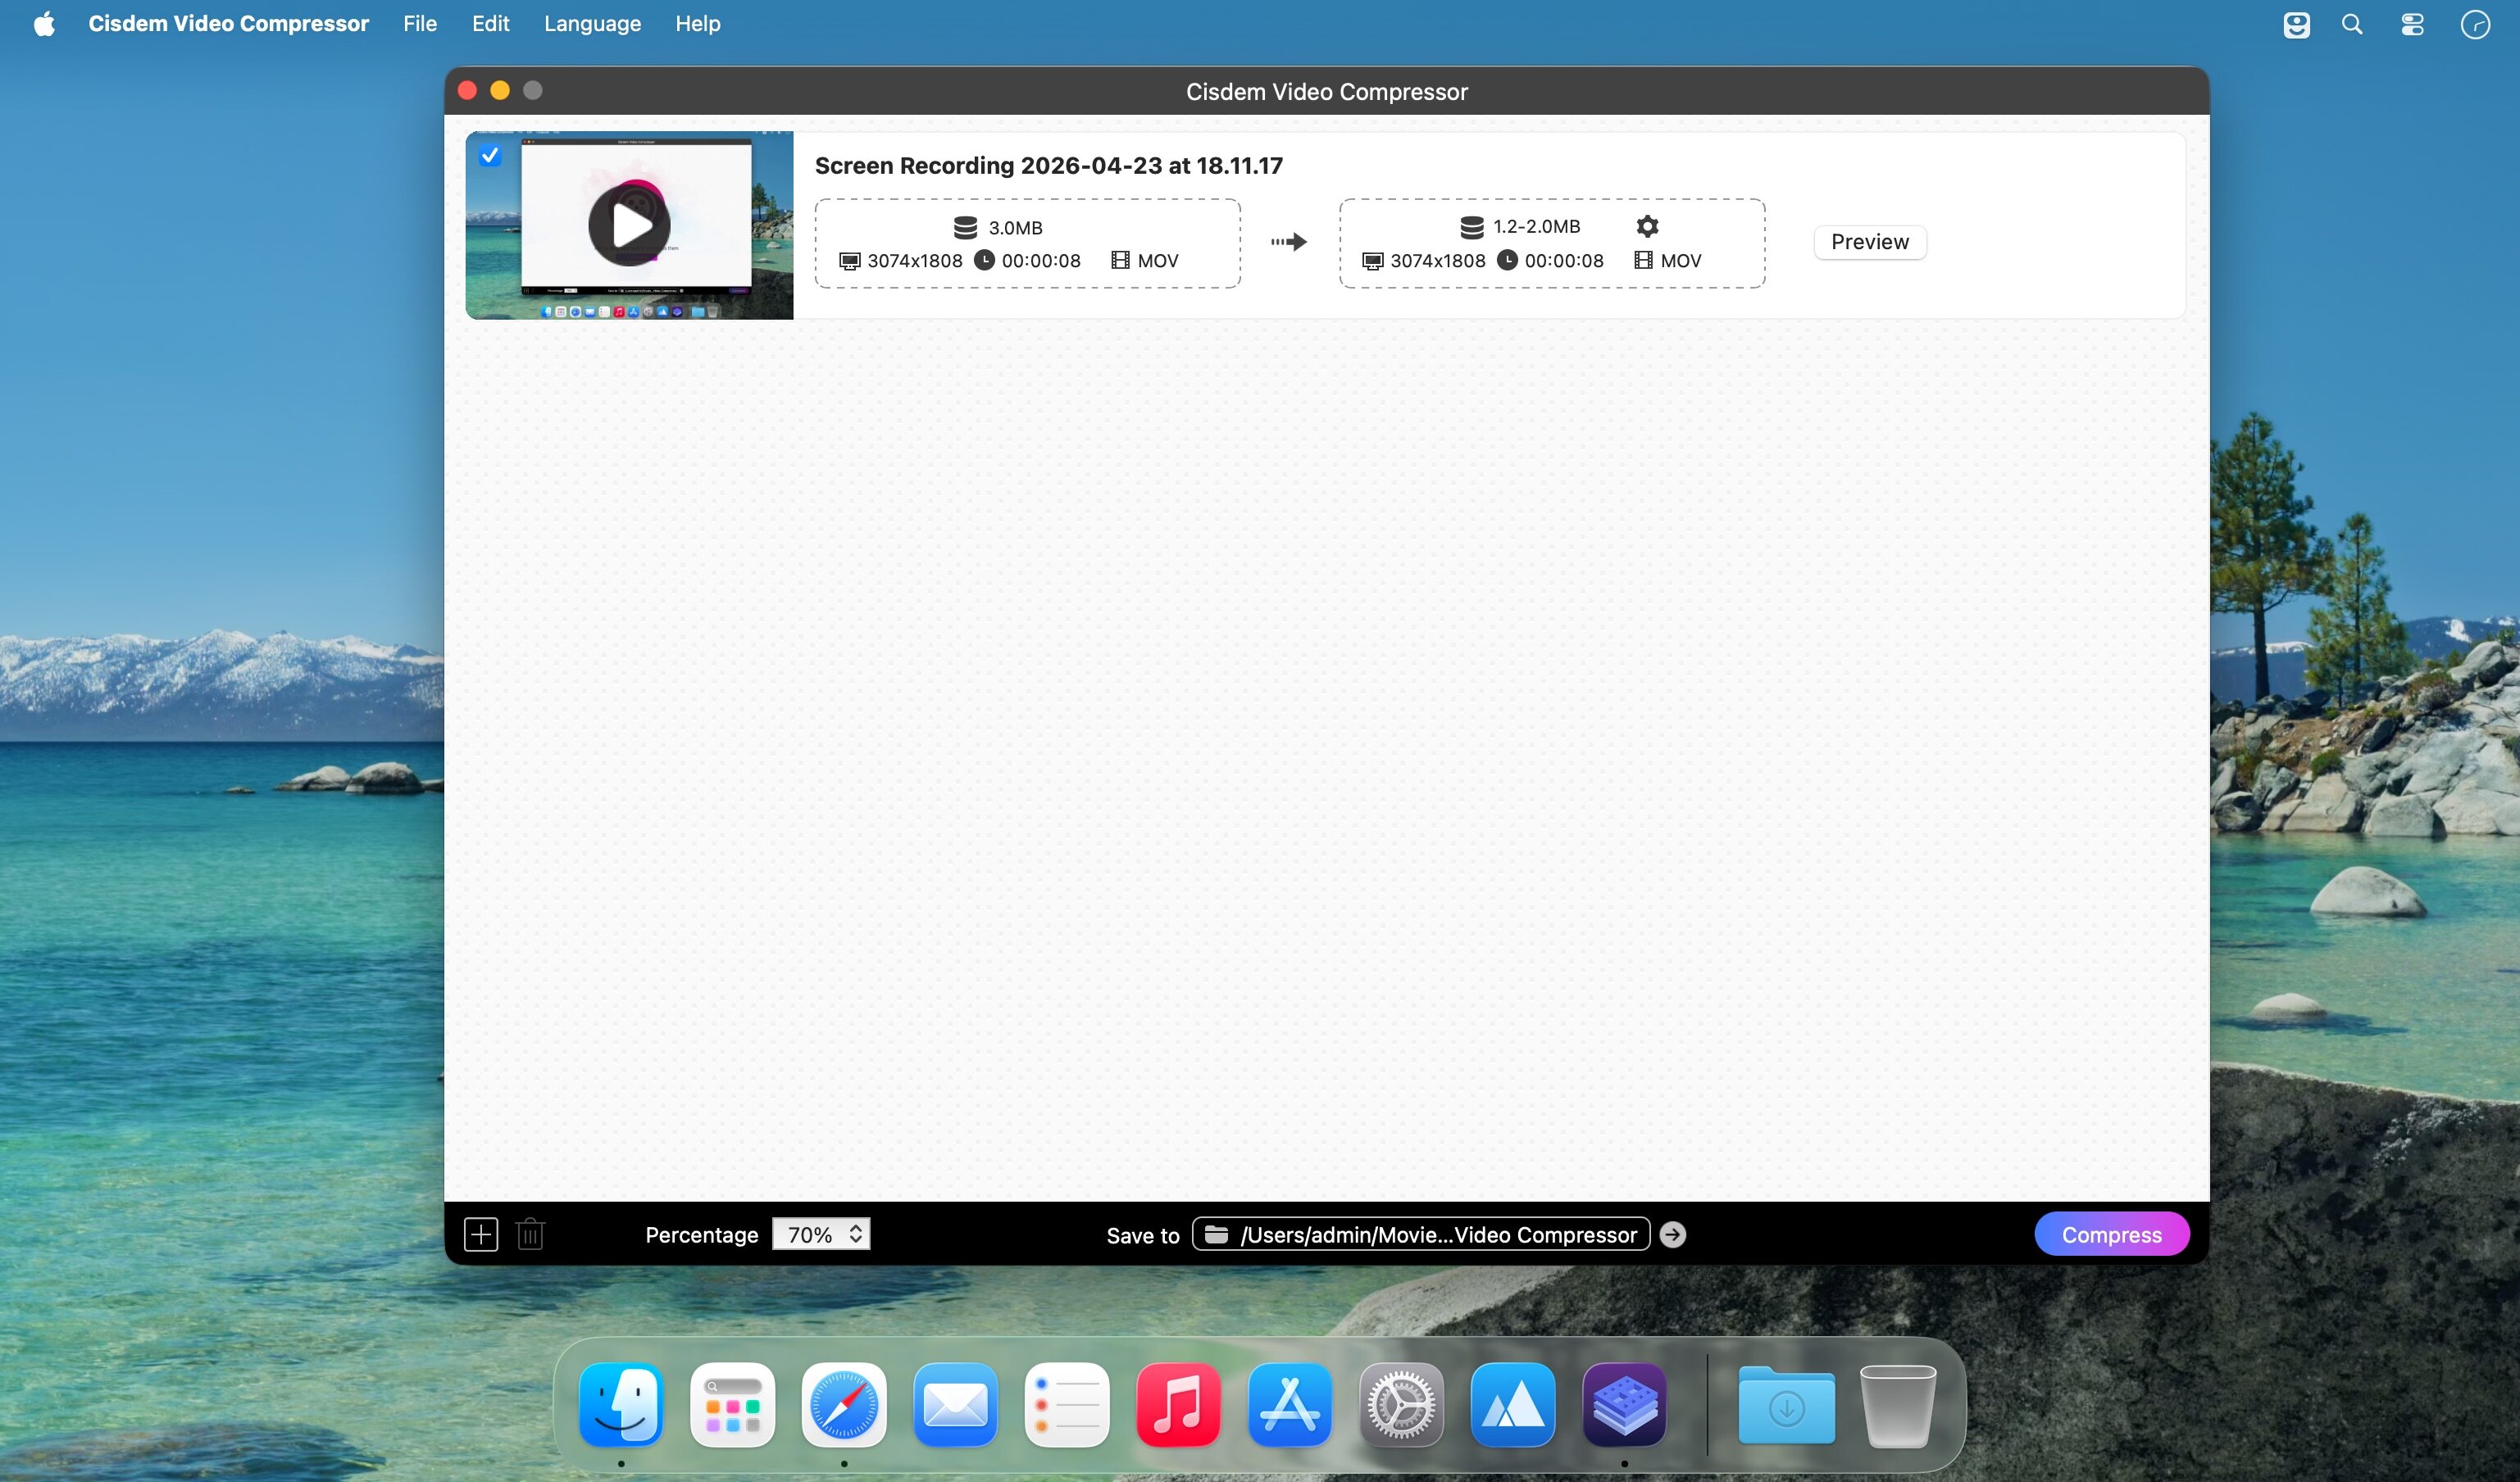Viewport: 2520px width, 1482px height.
Task: Launch Music app from dock
Action: click(x=1178, y=1405)
